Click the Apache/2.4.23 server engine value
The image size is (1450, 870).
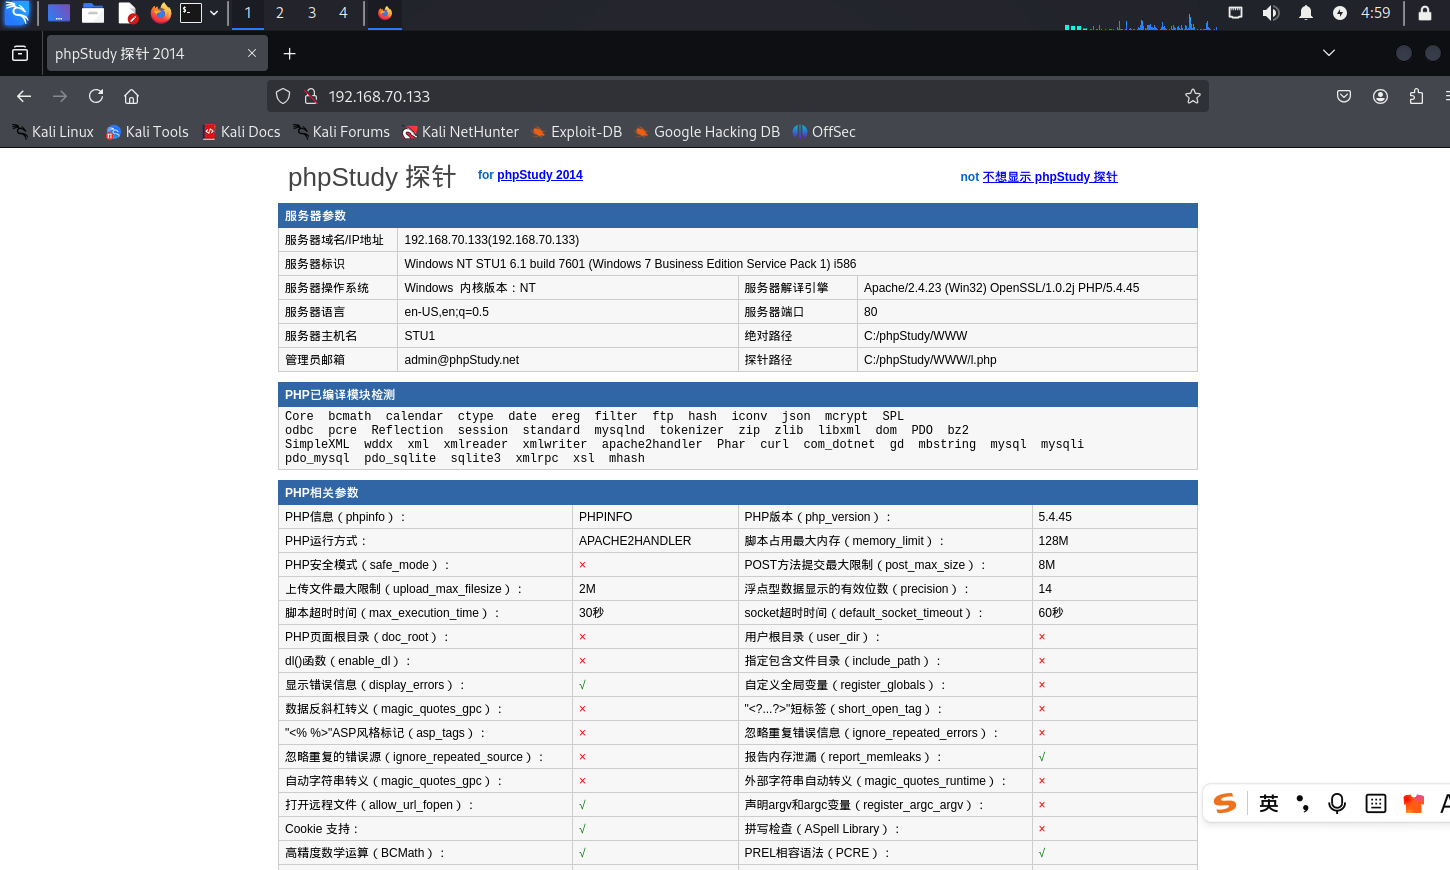pyautogui.click(x=1001, y=288)
